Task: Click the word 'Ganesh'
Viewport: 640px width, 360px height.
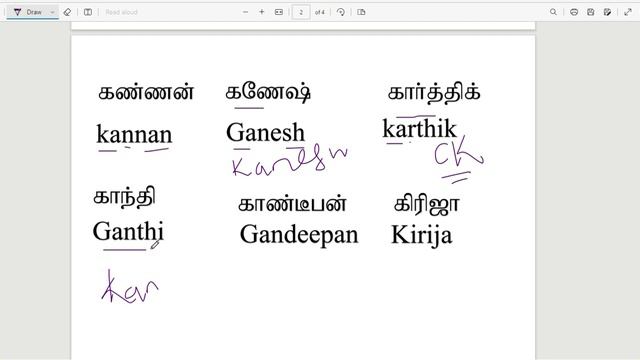Action: pyautogui.click(x=265, y=132)
